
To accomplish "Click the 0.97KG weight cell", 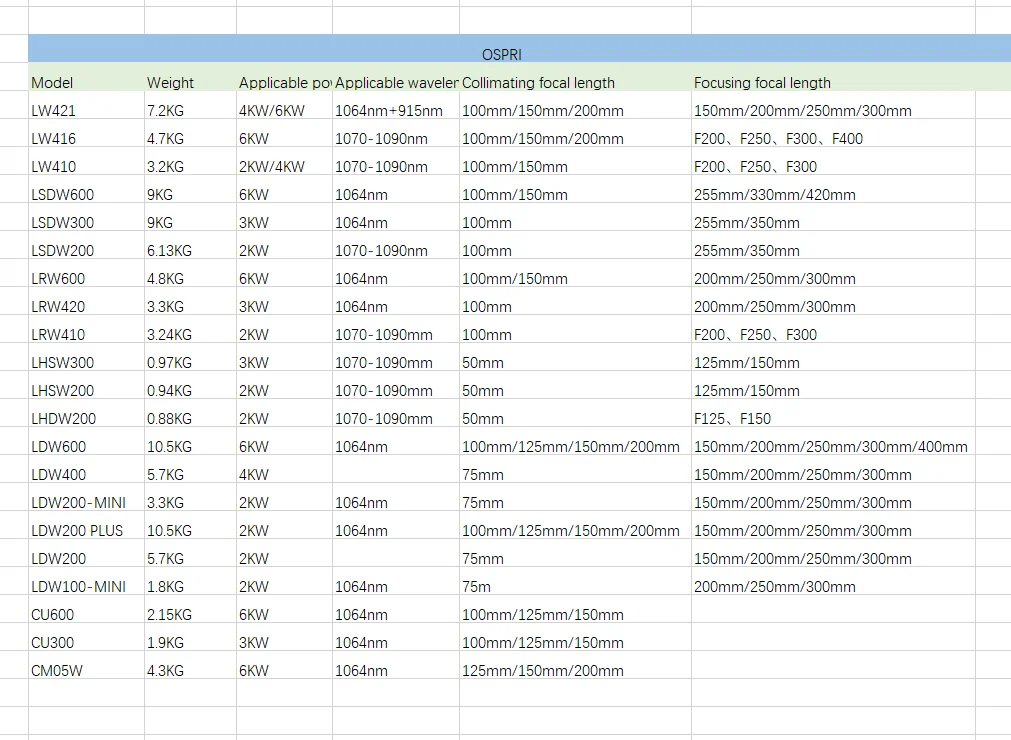I will click(190, 356).
